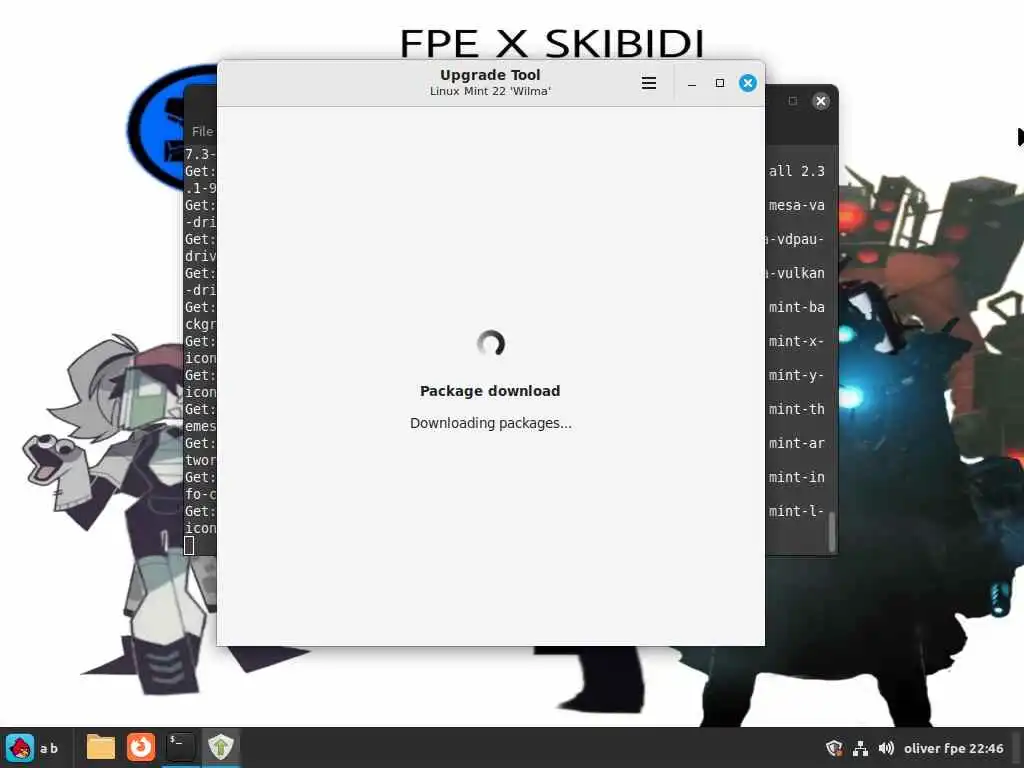Minimize the Upgrade Tool window
The width and height of the screenshot is (1024, 768).
(x=692, y=83)
